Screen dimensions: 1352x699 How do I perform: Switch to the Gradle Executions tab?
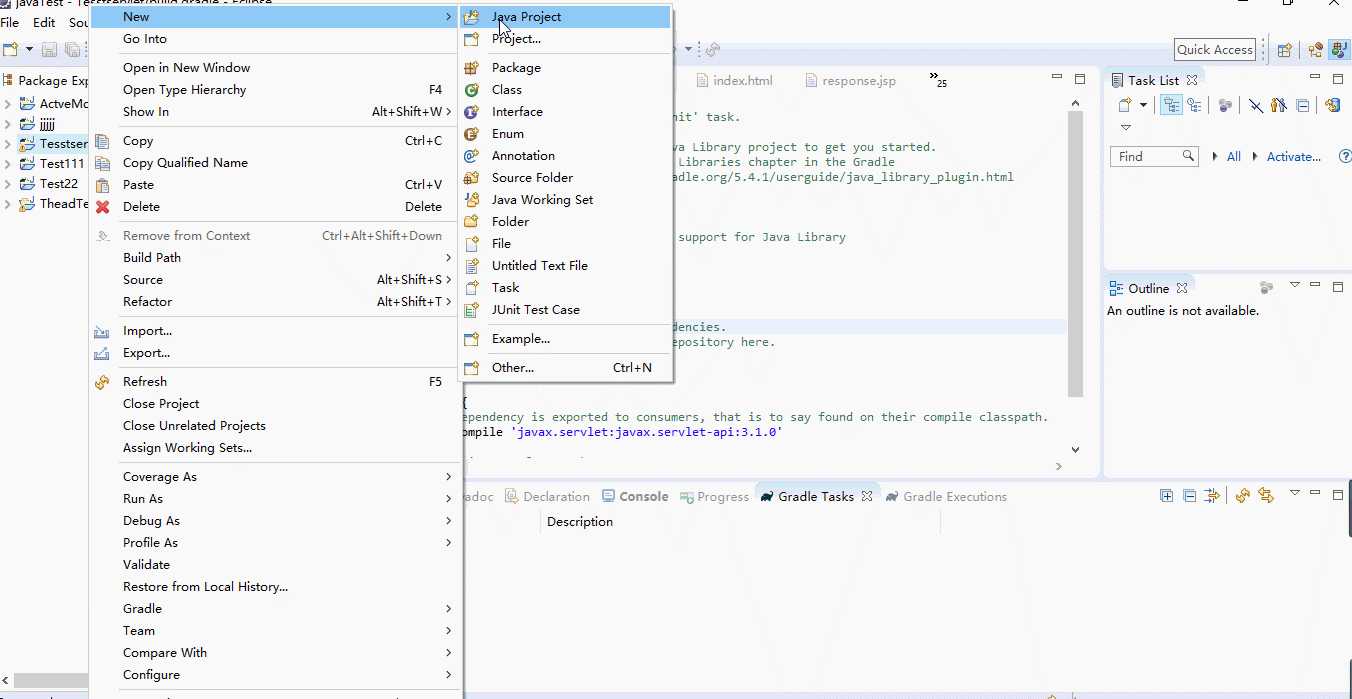(945, 497)
